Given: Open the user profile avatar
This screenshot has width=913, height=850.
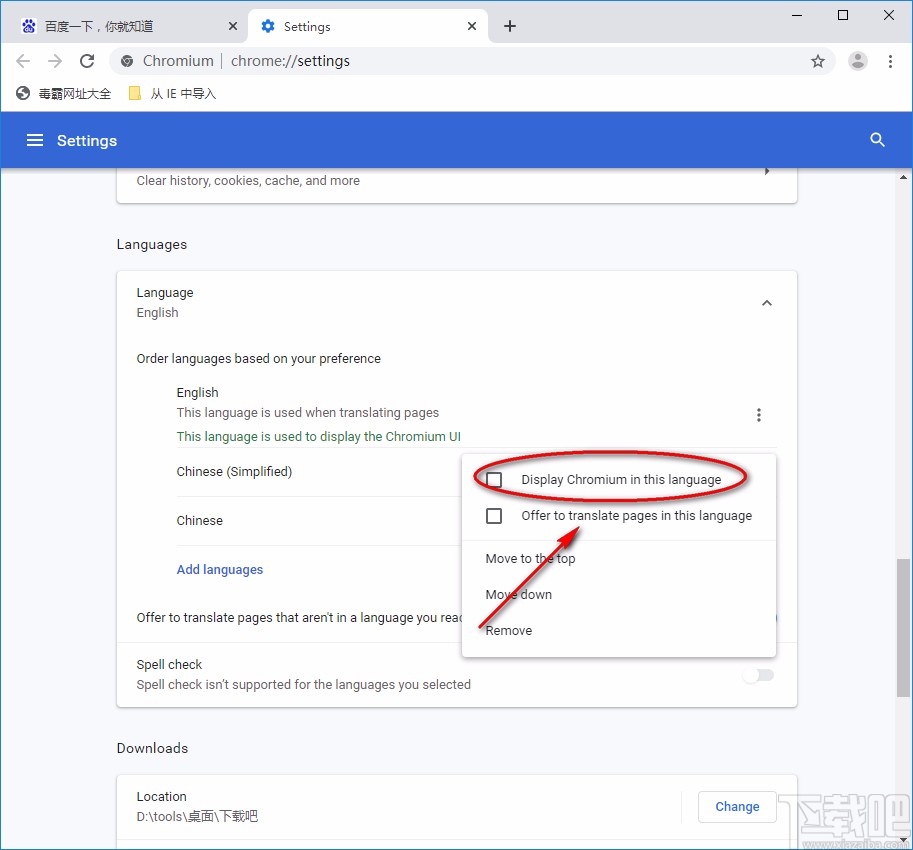Looking at the screenshot, I should [x=858, y=61].
